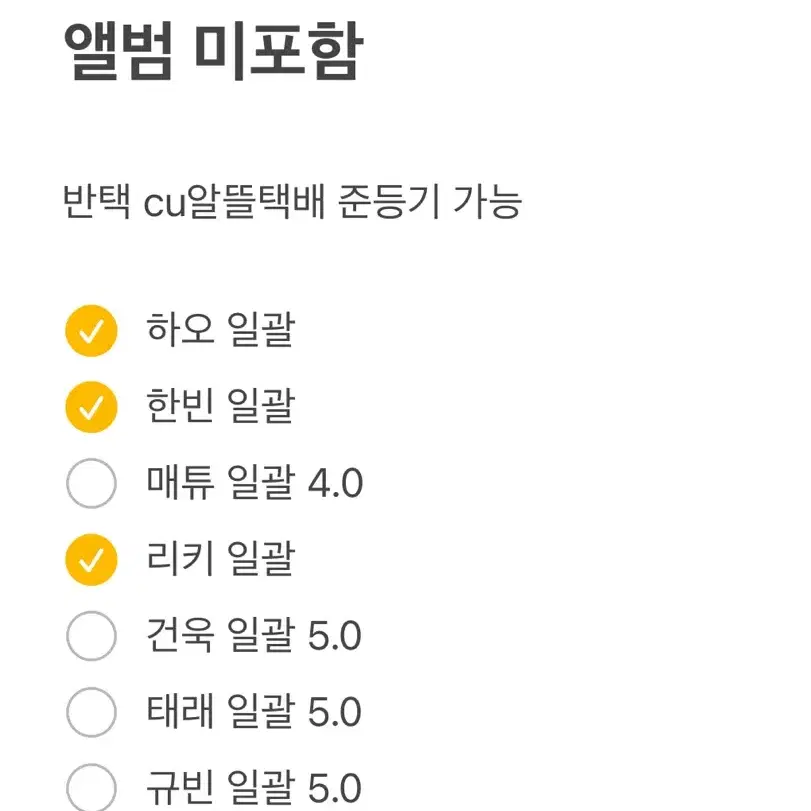The width and height of the screenshot is (811, 811).
Task: Uncheck the yellow 리키 일괄 checkmark
Action: pos(91,560)
